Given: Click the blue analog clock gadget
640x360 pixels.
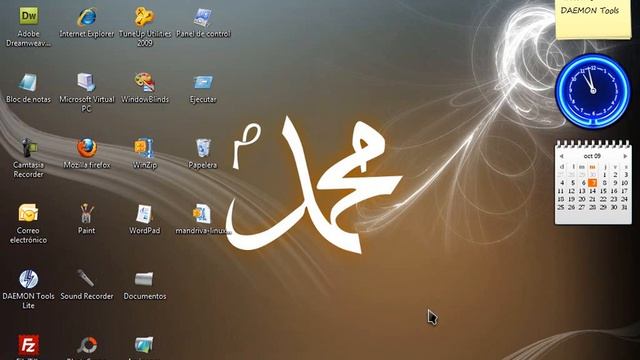Looking at the screenshot, I should tap(593, 91).
